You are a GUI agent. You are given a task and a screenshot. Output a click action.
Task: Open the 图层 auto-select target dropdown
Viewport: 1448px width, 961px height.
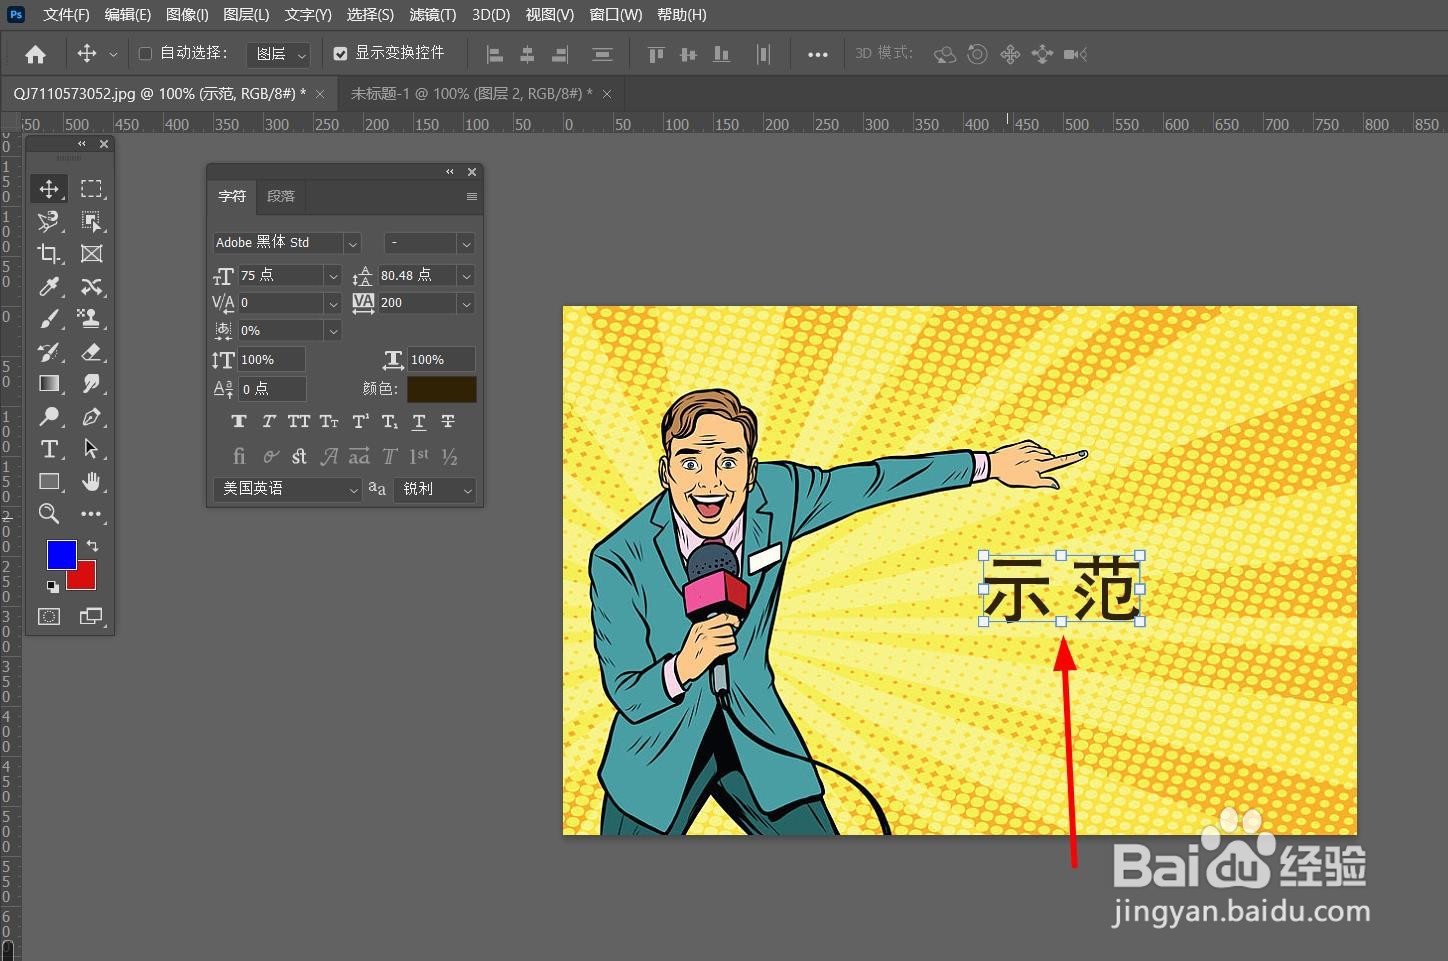(278, 54)
